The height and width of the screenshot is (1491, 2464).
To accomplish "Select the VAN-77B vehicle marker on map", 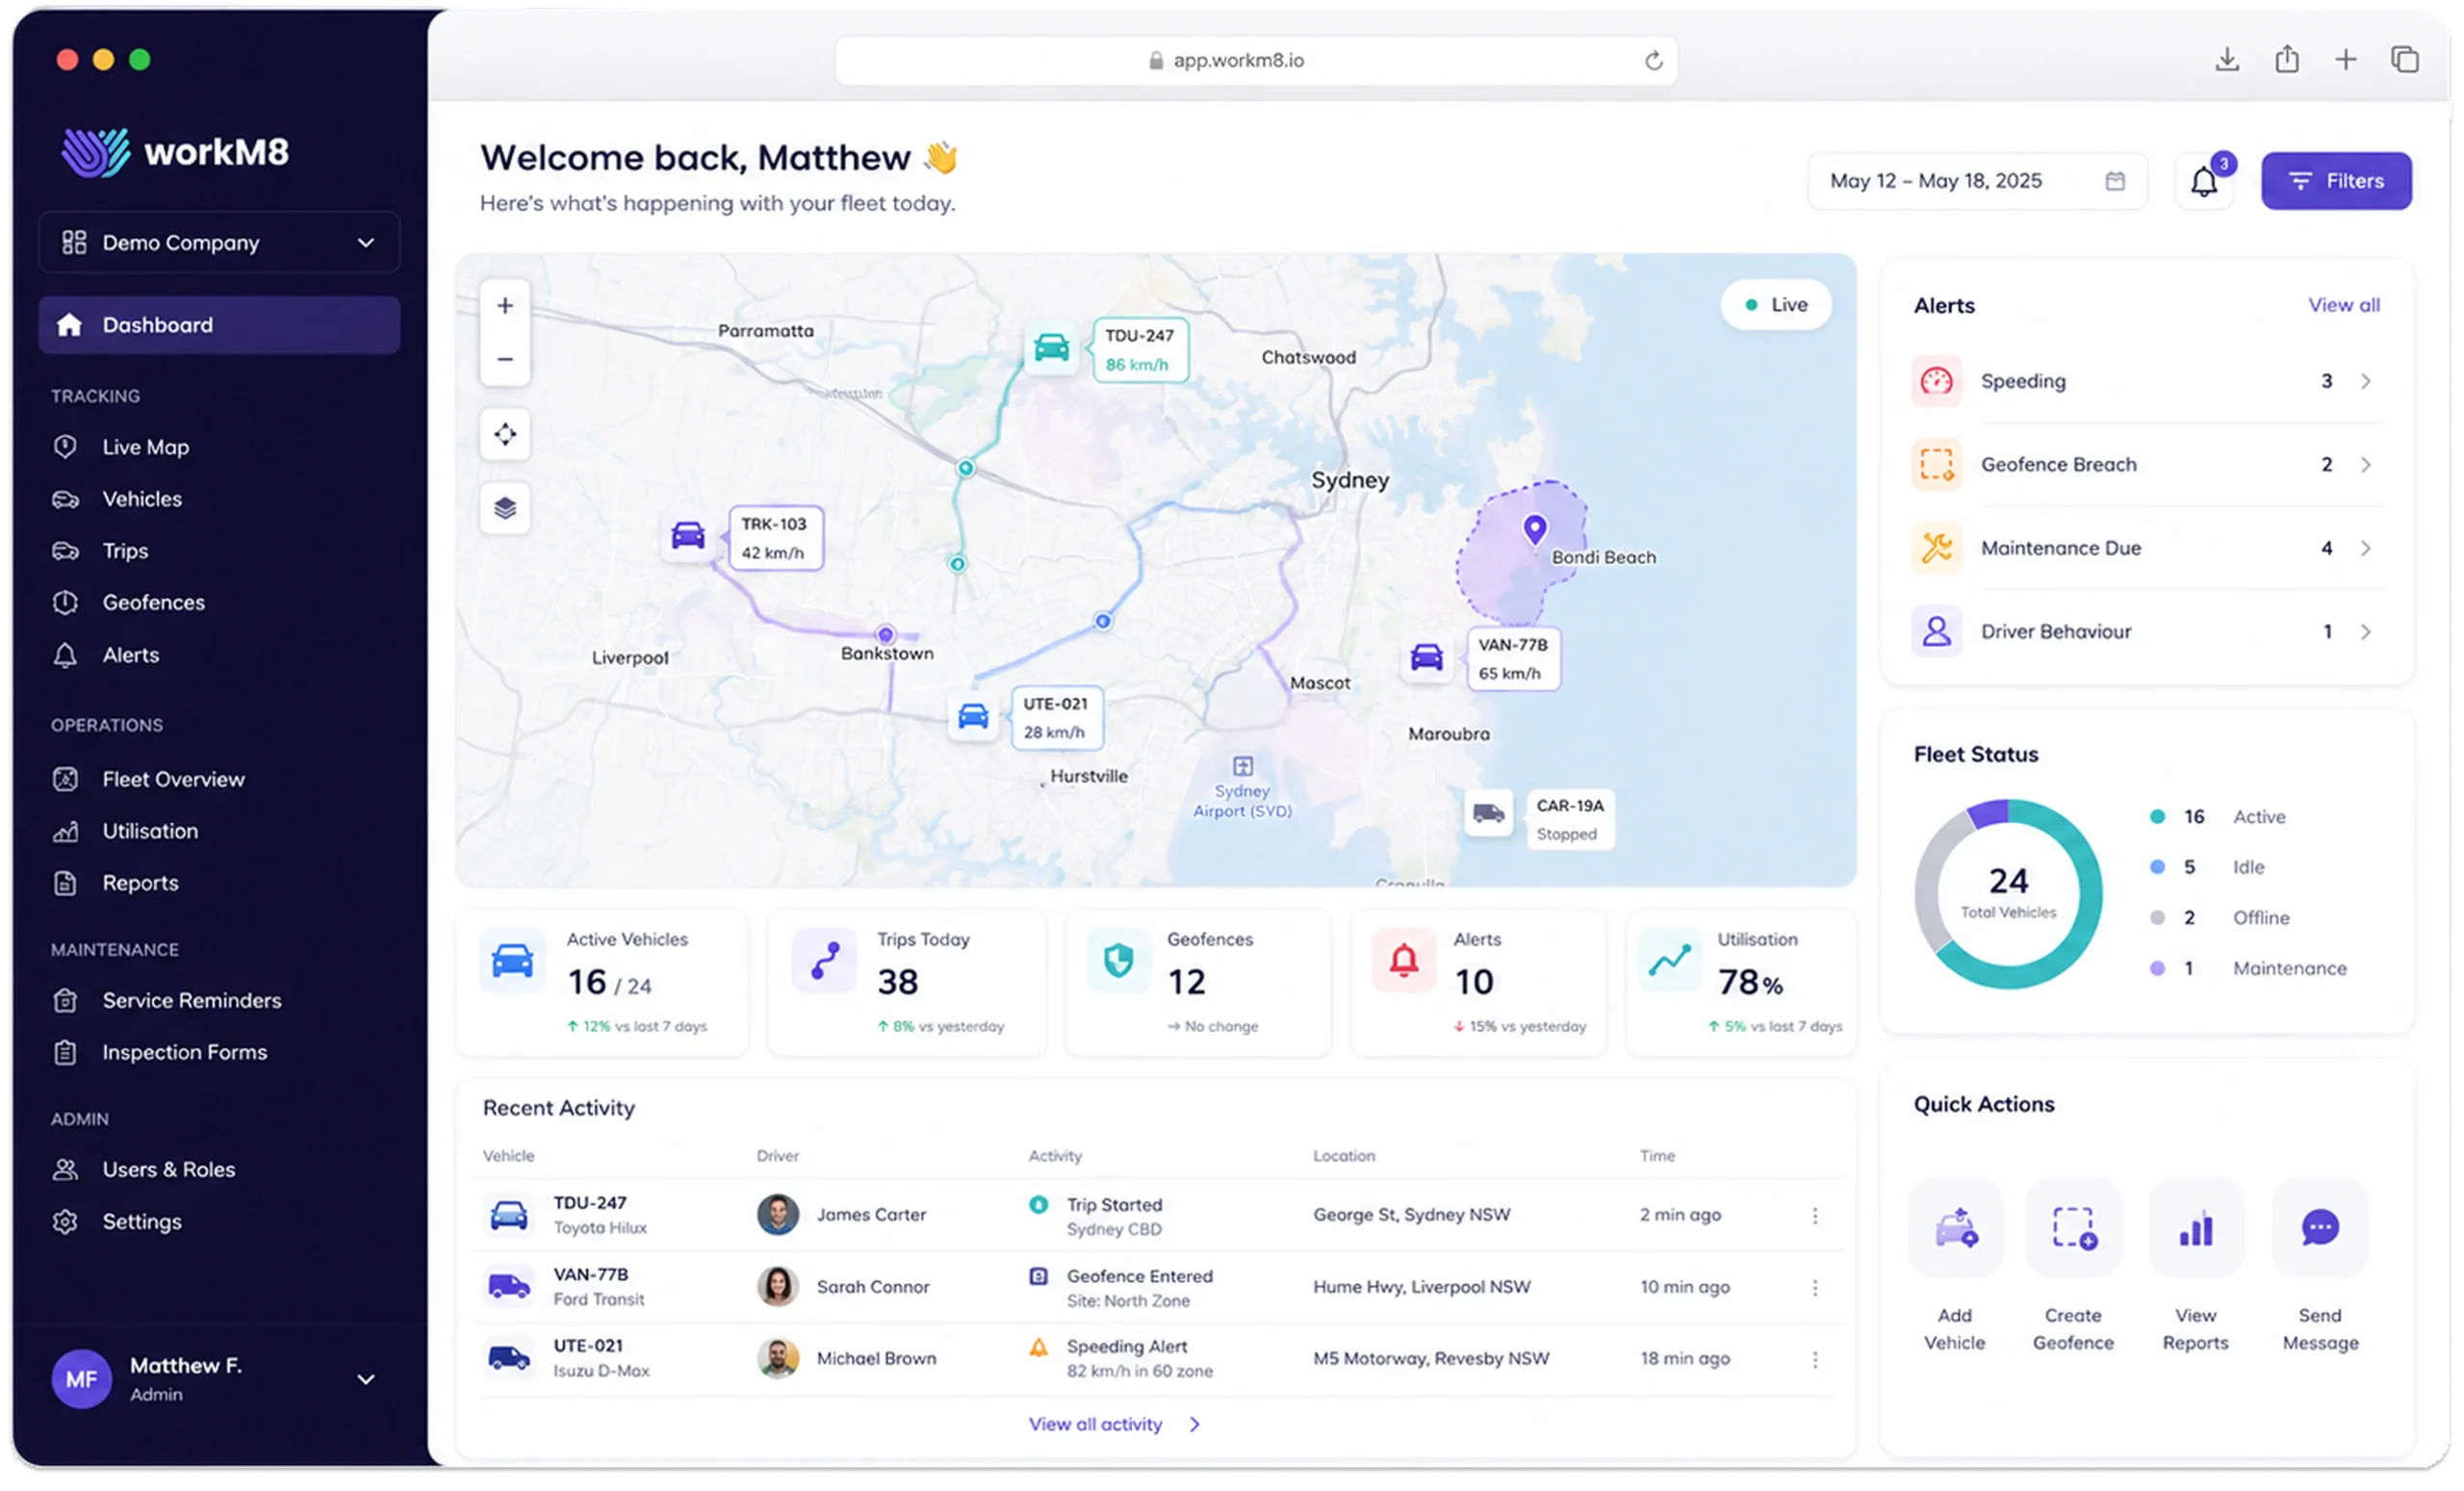I will (1426, 657).
